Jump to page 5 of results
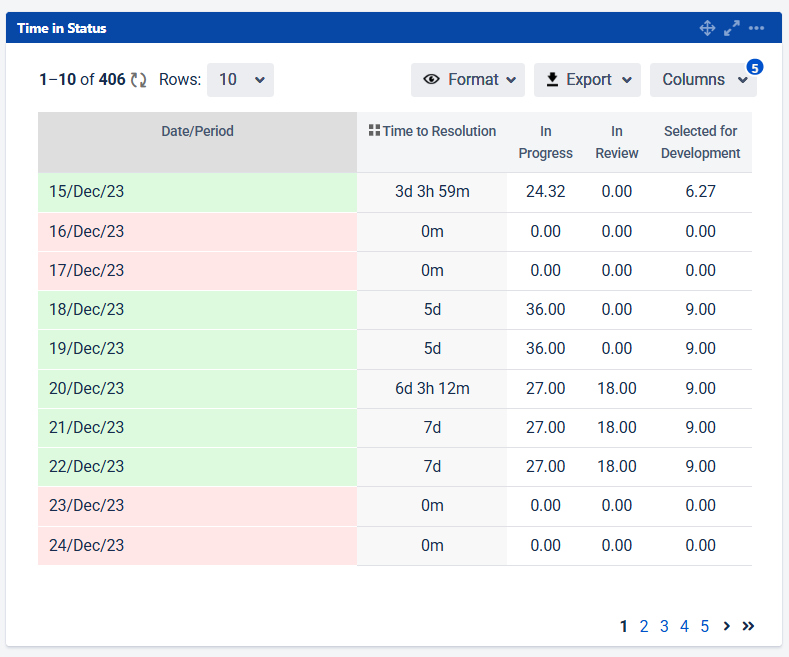 (705, 626)
